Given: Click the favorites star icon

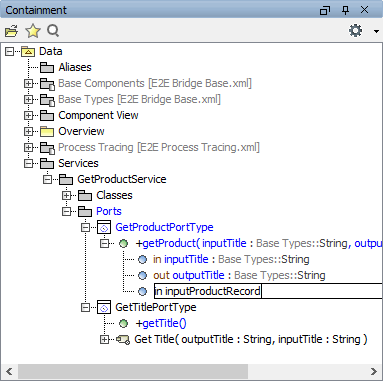Looking at the screenshot, I should [33, 31].
